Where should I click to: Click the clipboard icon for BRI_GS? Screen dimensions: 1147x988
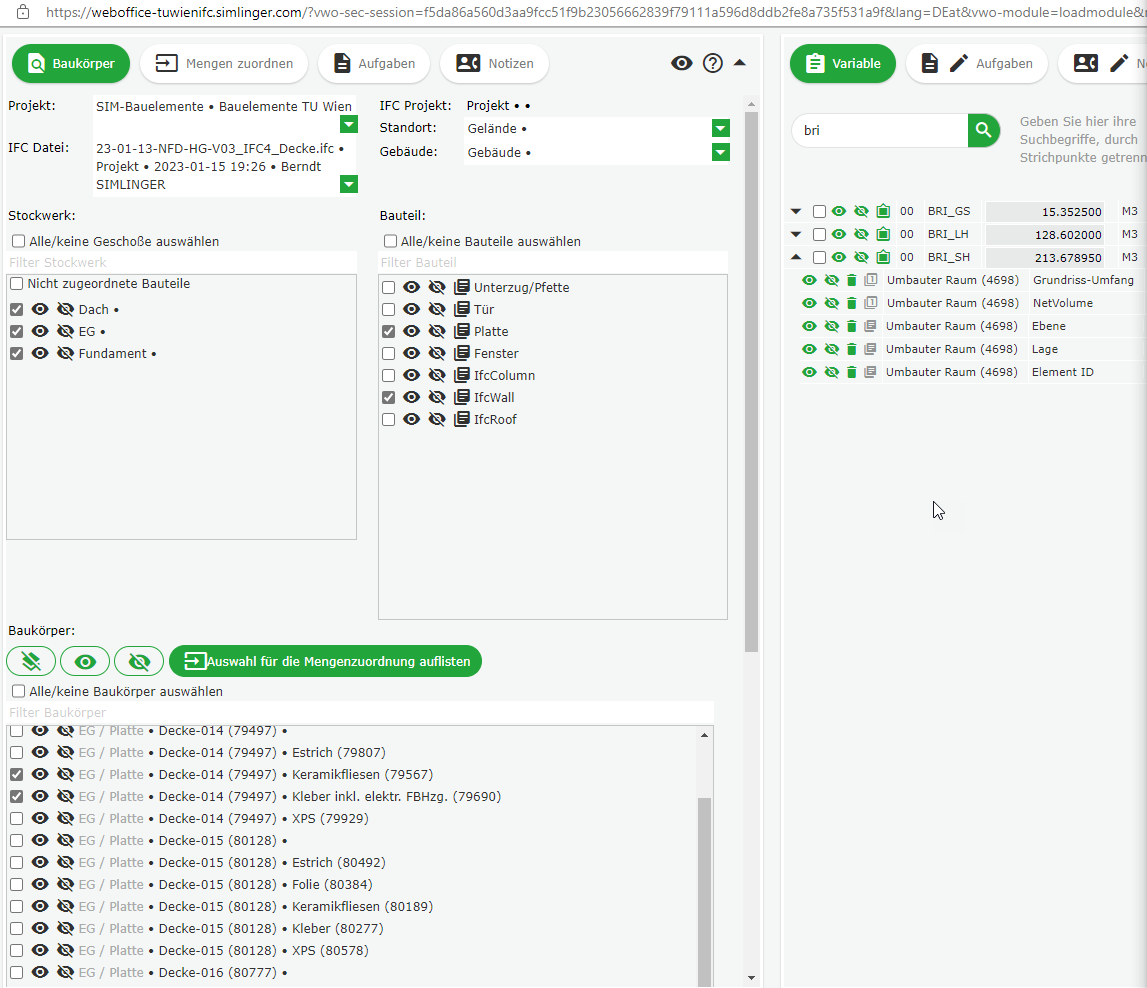pos(883,212)
